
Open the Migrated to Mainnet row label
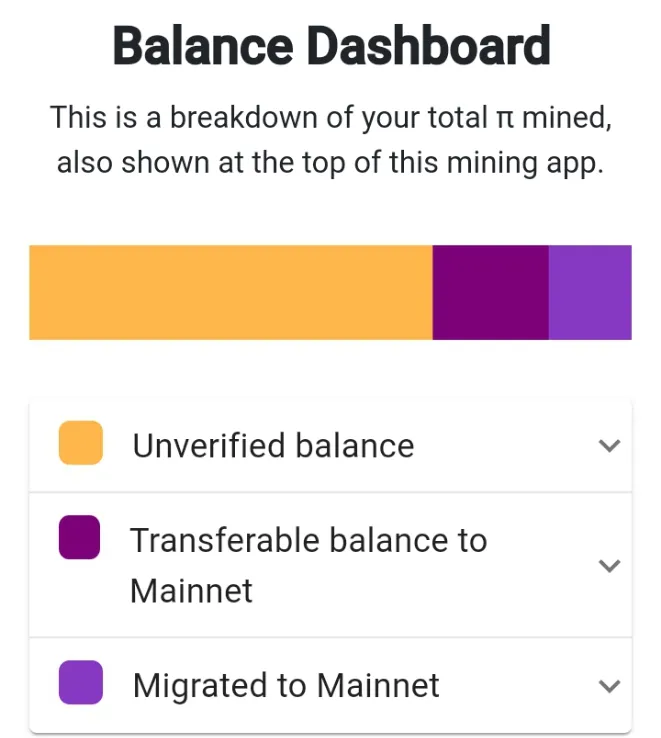click(x=286, y=686)
